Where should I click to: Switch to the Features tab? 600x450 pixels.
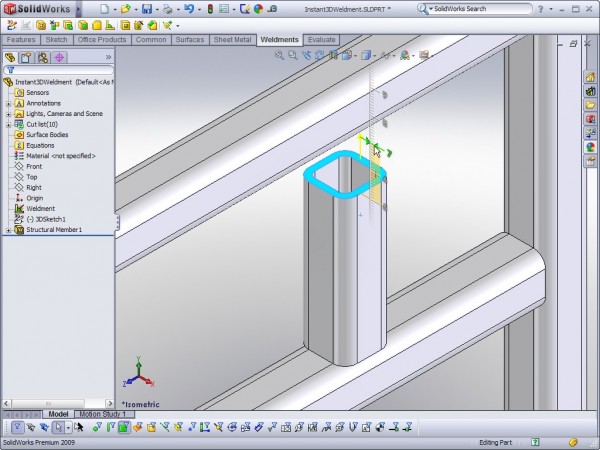(21, 40)
